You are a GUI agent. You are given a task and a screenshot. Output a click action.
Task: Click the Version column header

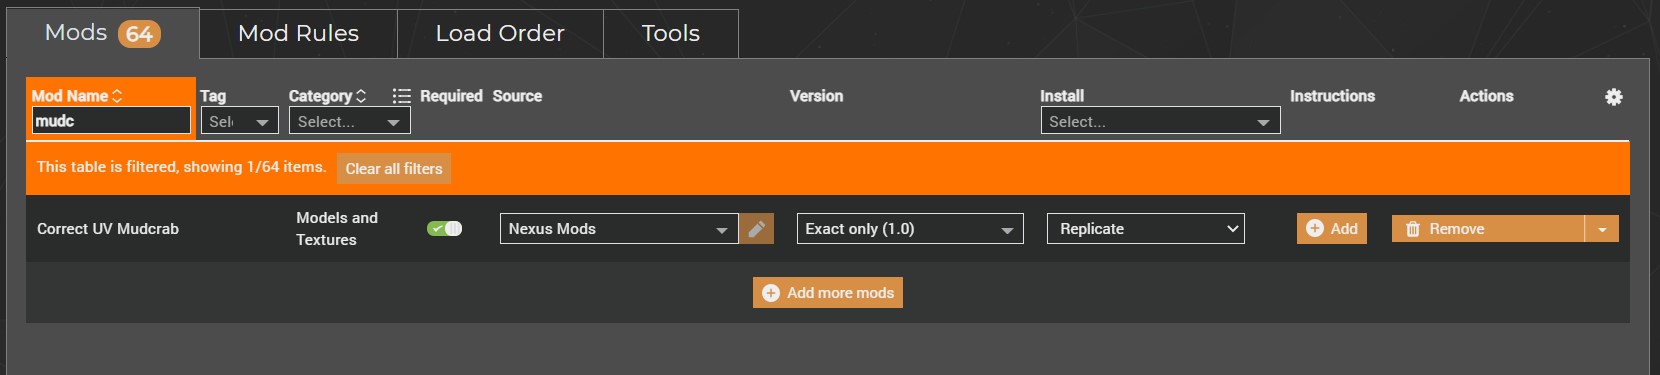click(816, 96)
